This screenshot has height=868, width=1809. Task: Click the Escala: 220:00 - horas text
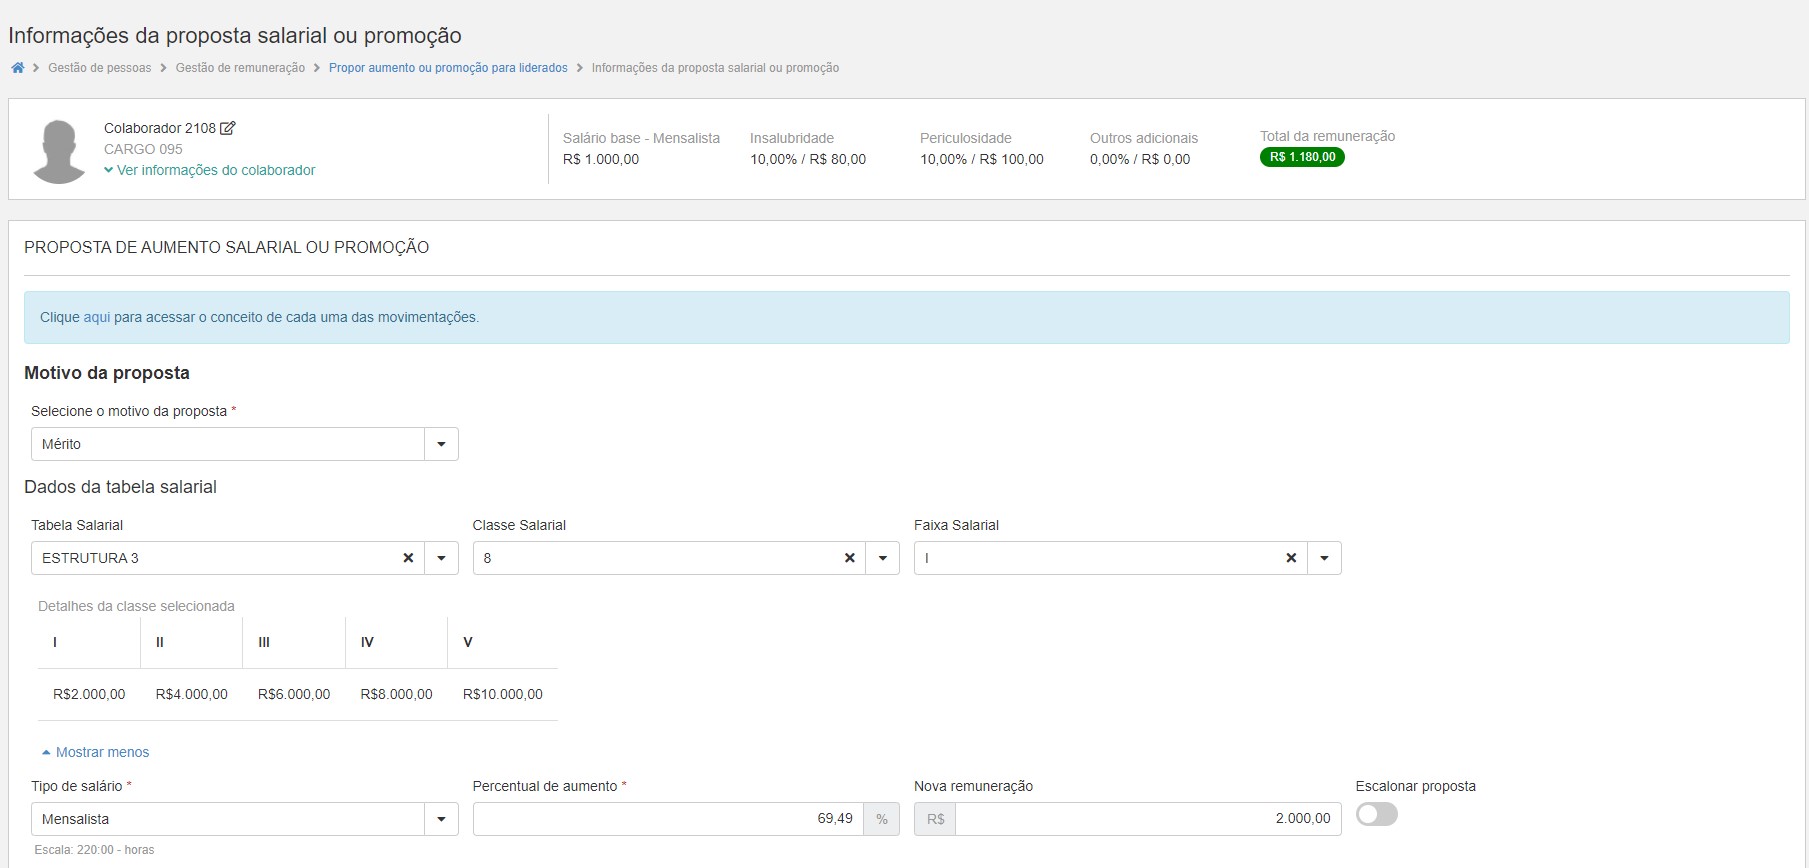(x=94, y=850)
